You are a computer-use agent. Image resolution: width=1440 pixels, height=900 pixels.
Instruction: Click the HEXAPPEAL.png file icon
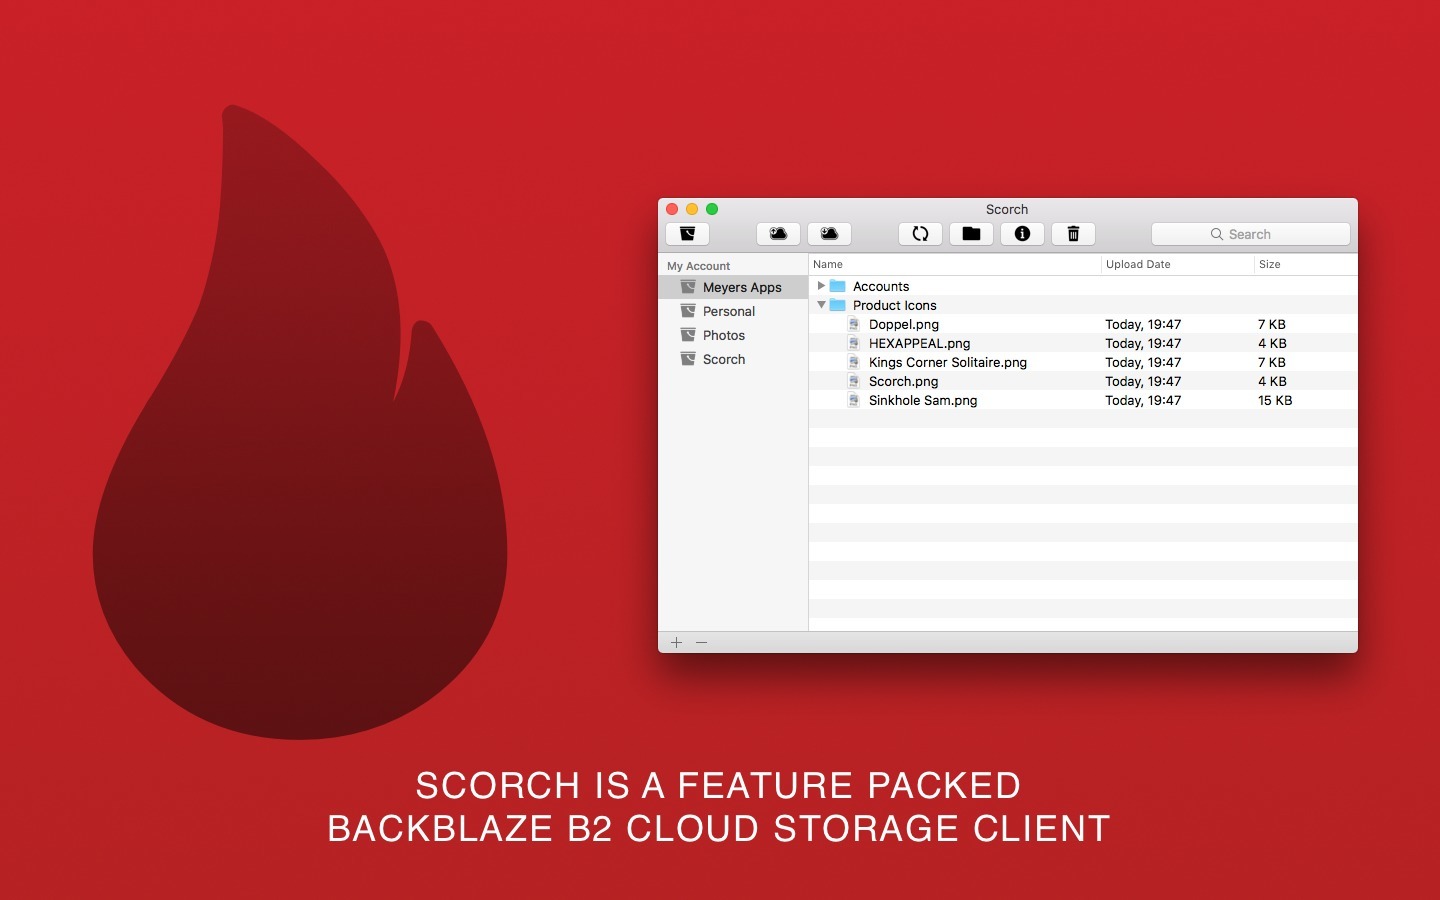click(854, 343)
